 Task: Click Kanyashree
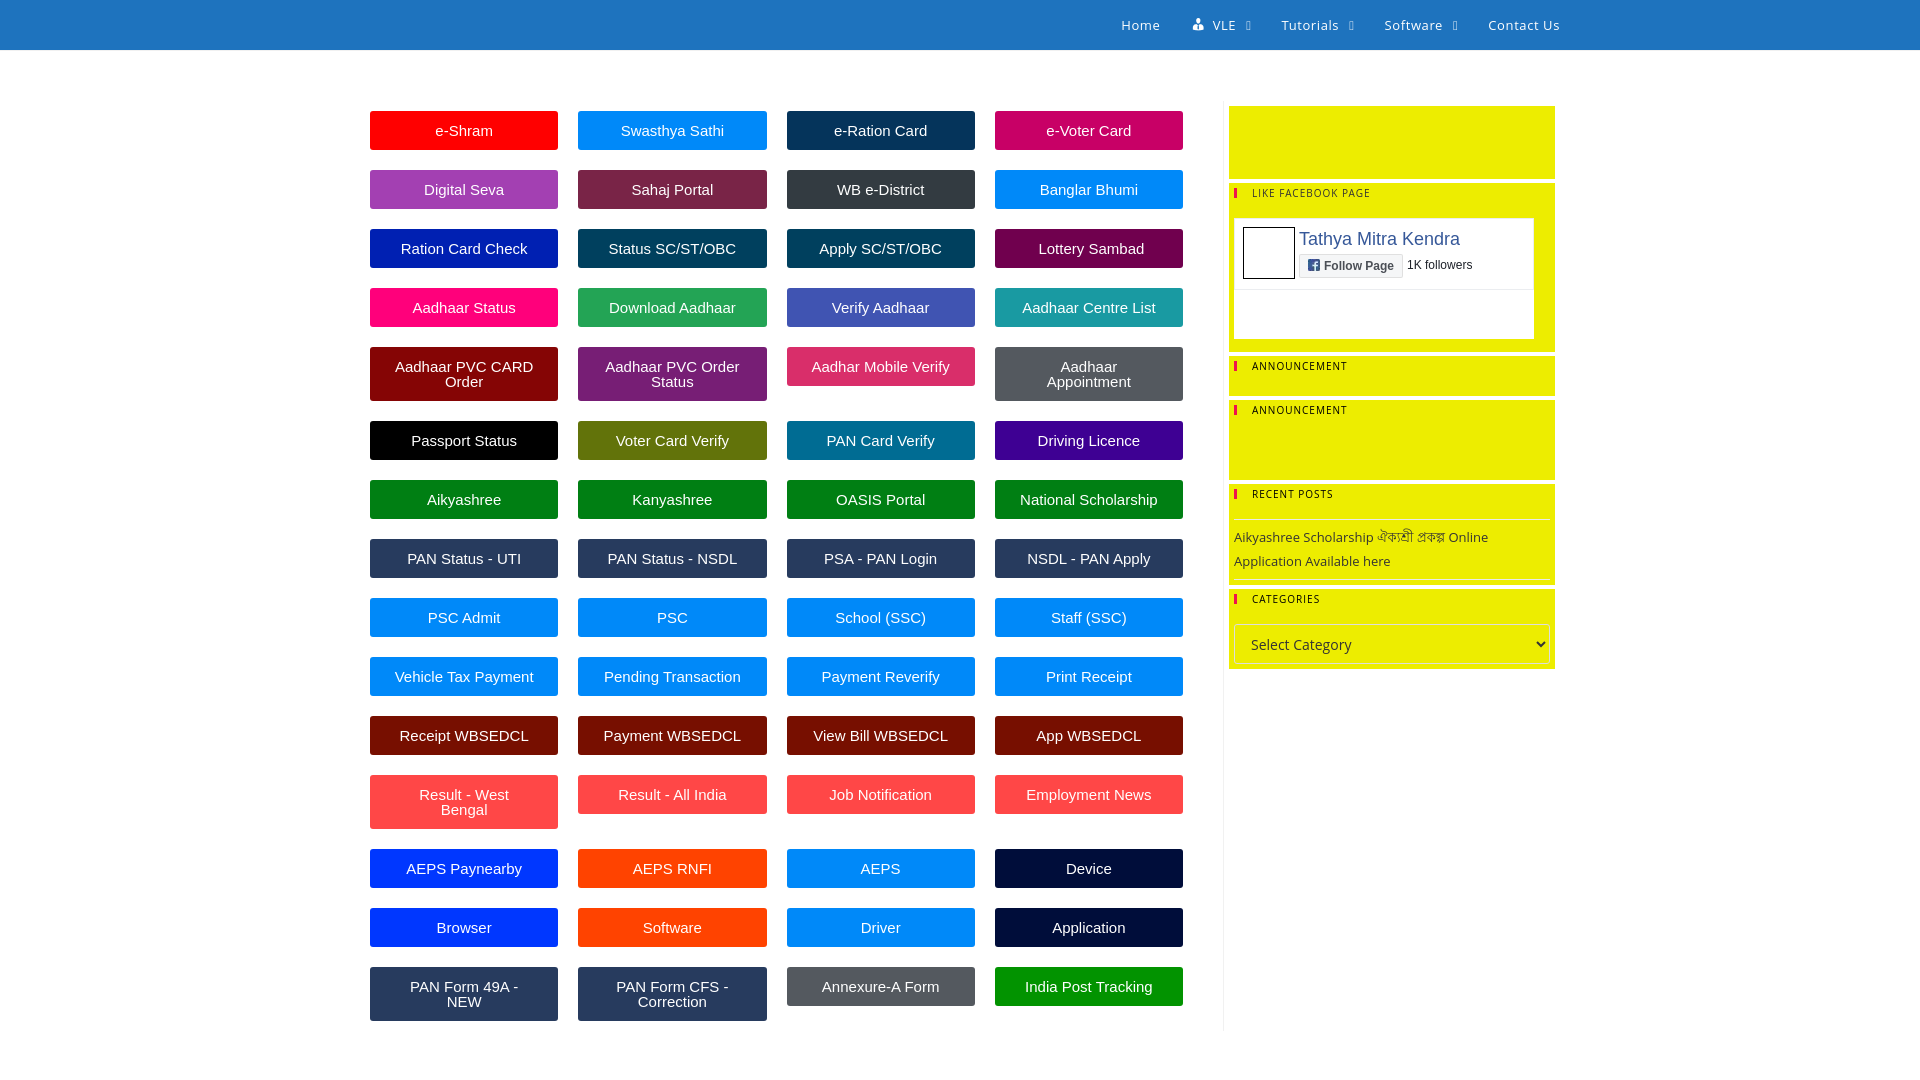click(x=672, y=500)
